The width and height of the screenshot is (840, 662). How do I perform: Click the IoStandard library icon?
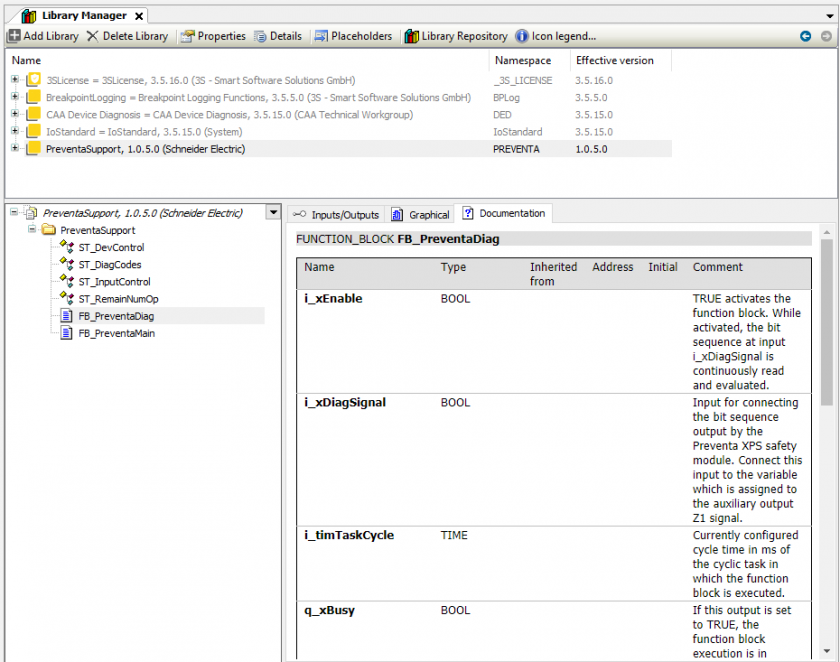click(x=34, y=131)
